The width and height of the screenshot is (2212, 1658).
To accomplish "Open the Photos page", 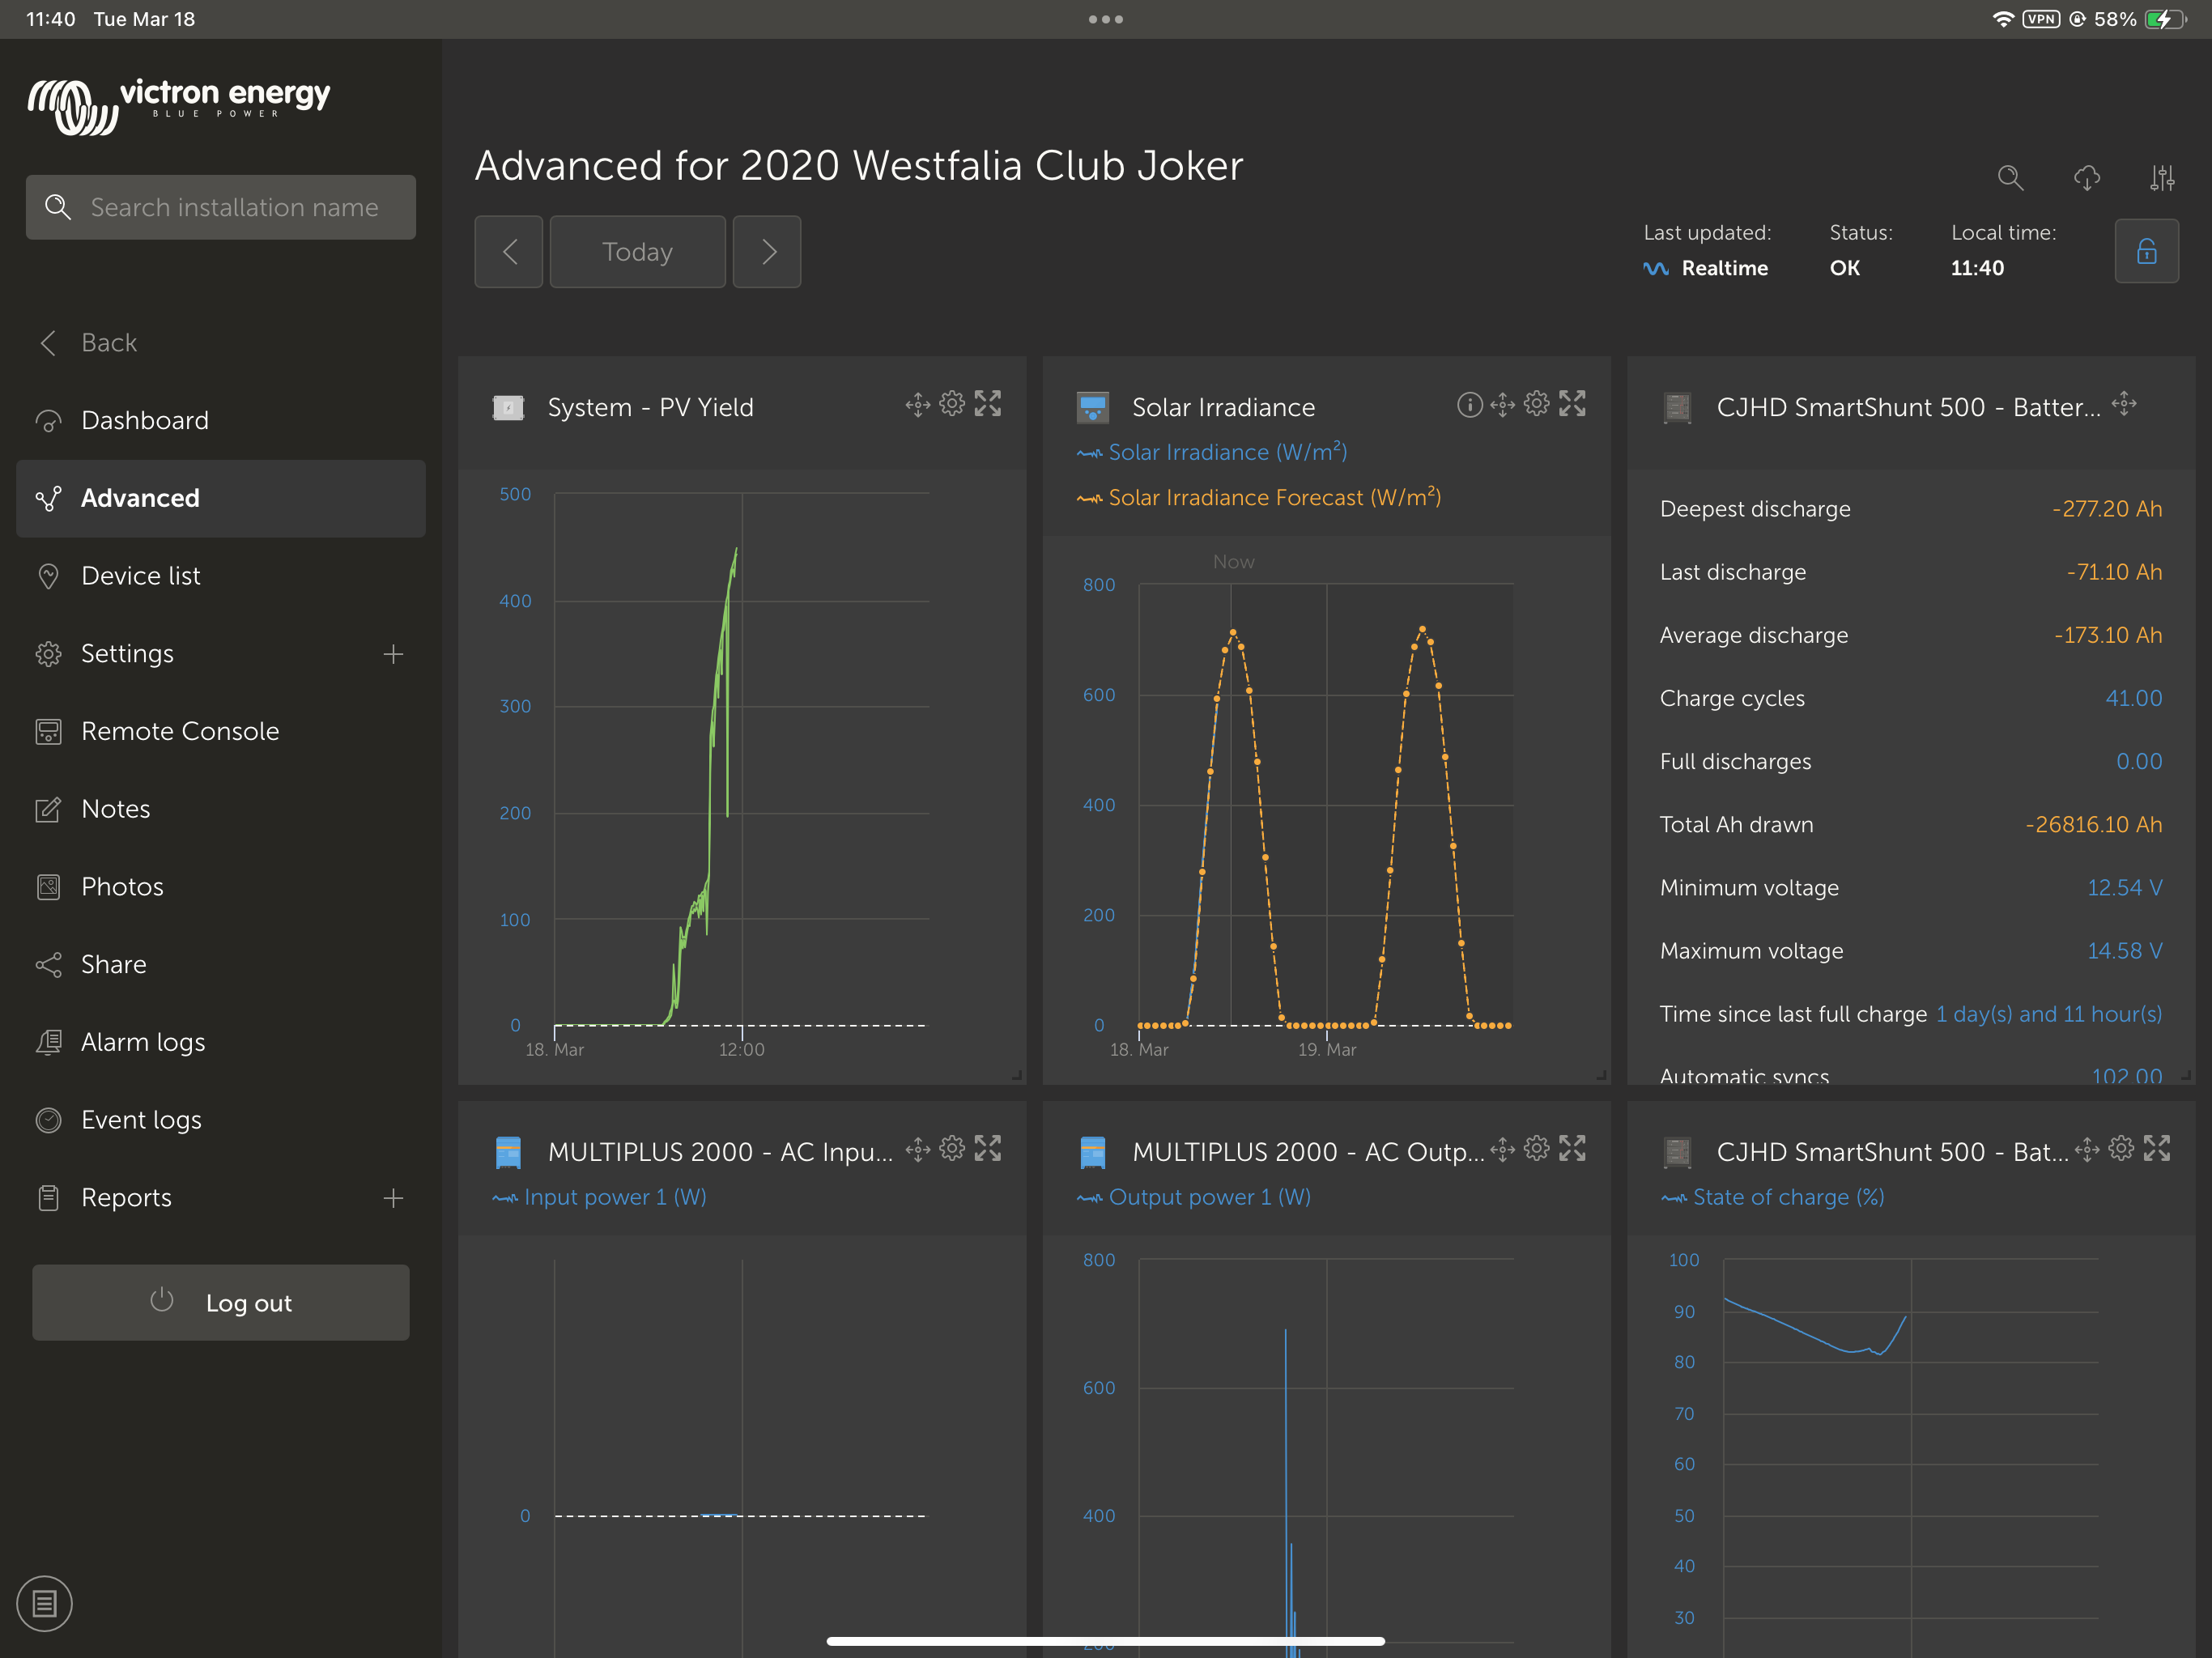I will 221,887.
